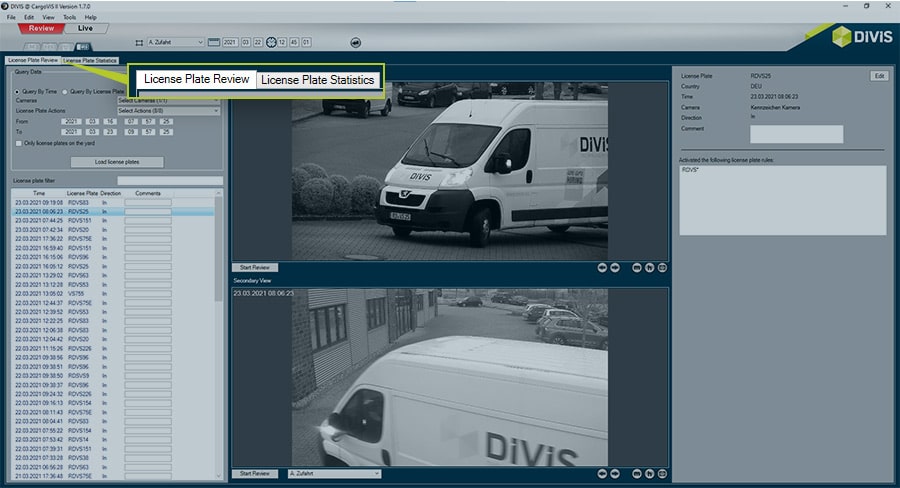Click Start Review under the primary view
The image size is (900, 488).
255,268
